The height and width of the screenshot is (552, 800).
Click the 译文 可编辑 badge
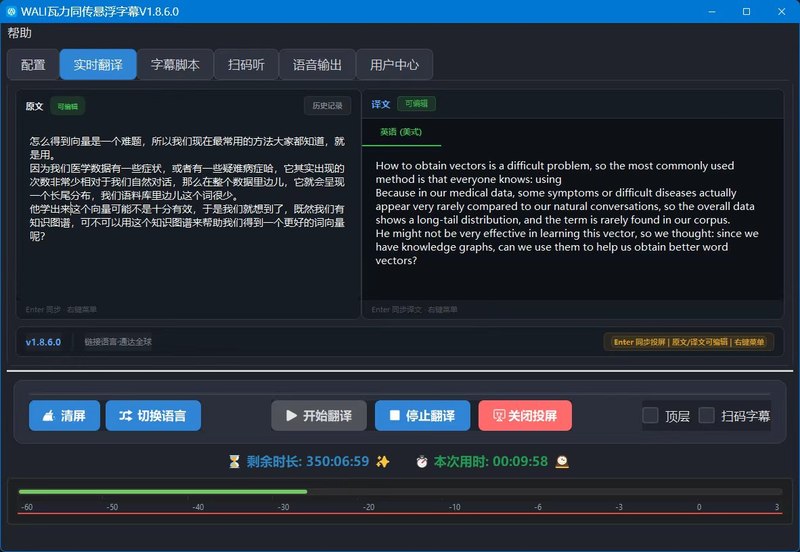pyautogui.click(x=416, y=104)
